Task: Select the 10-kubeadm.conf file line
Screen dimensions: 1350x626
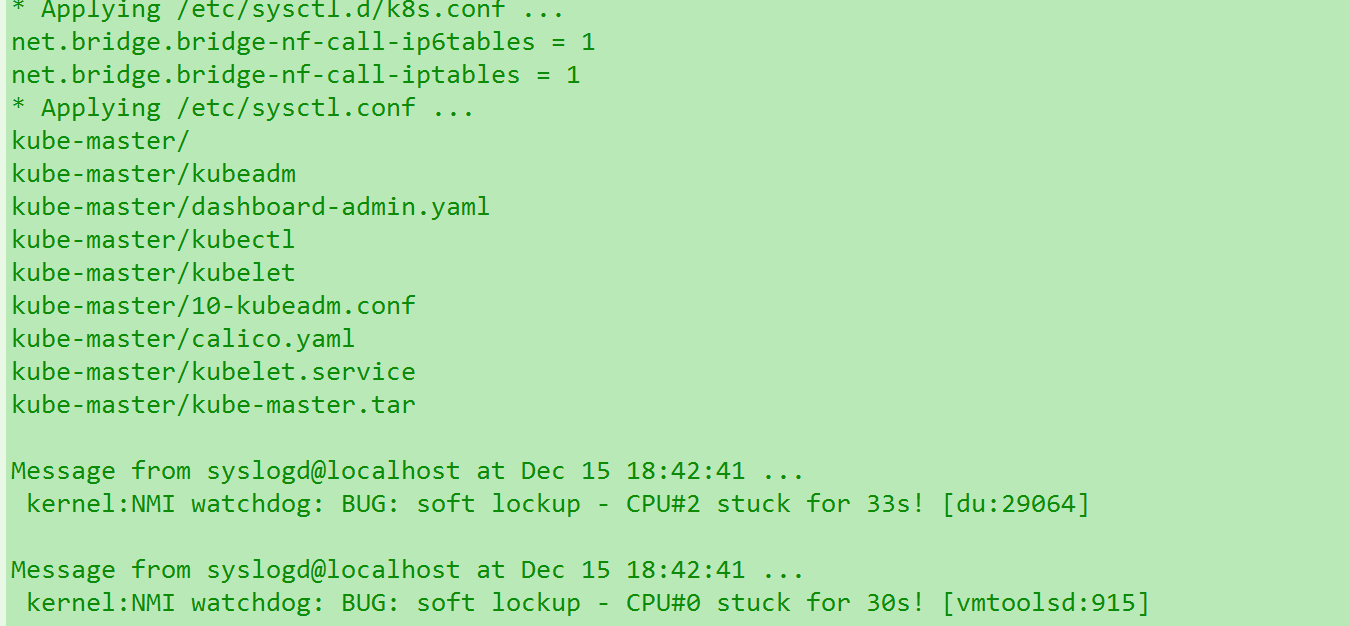Action: [x=213, y=306]
